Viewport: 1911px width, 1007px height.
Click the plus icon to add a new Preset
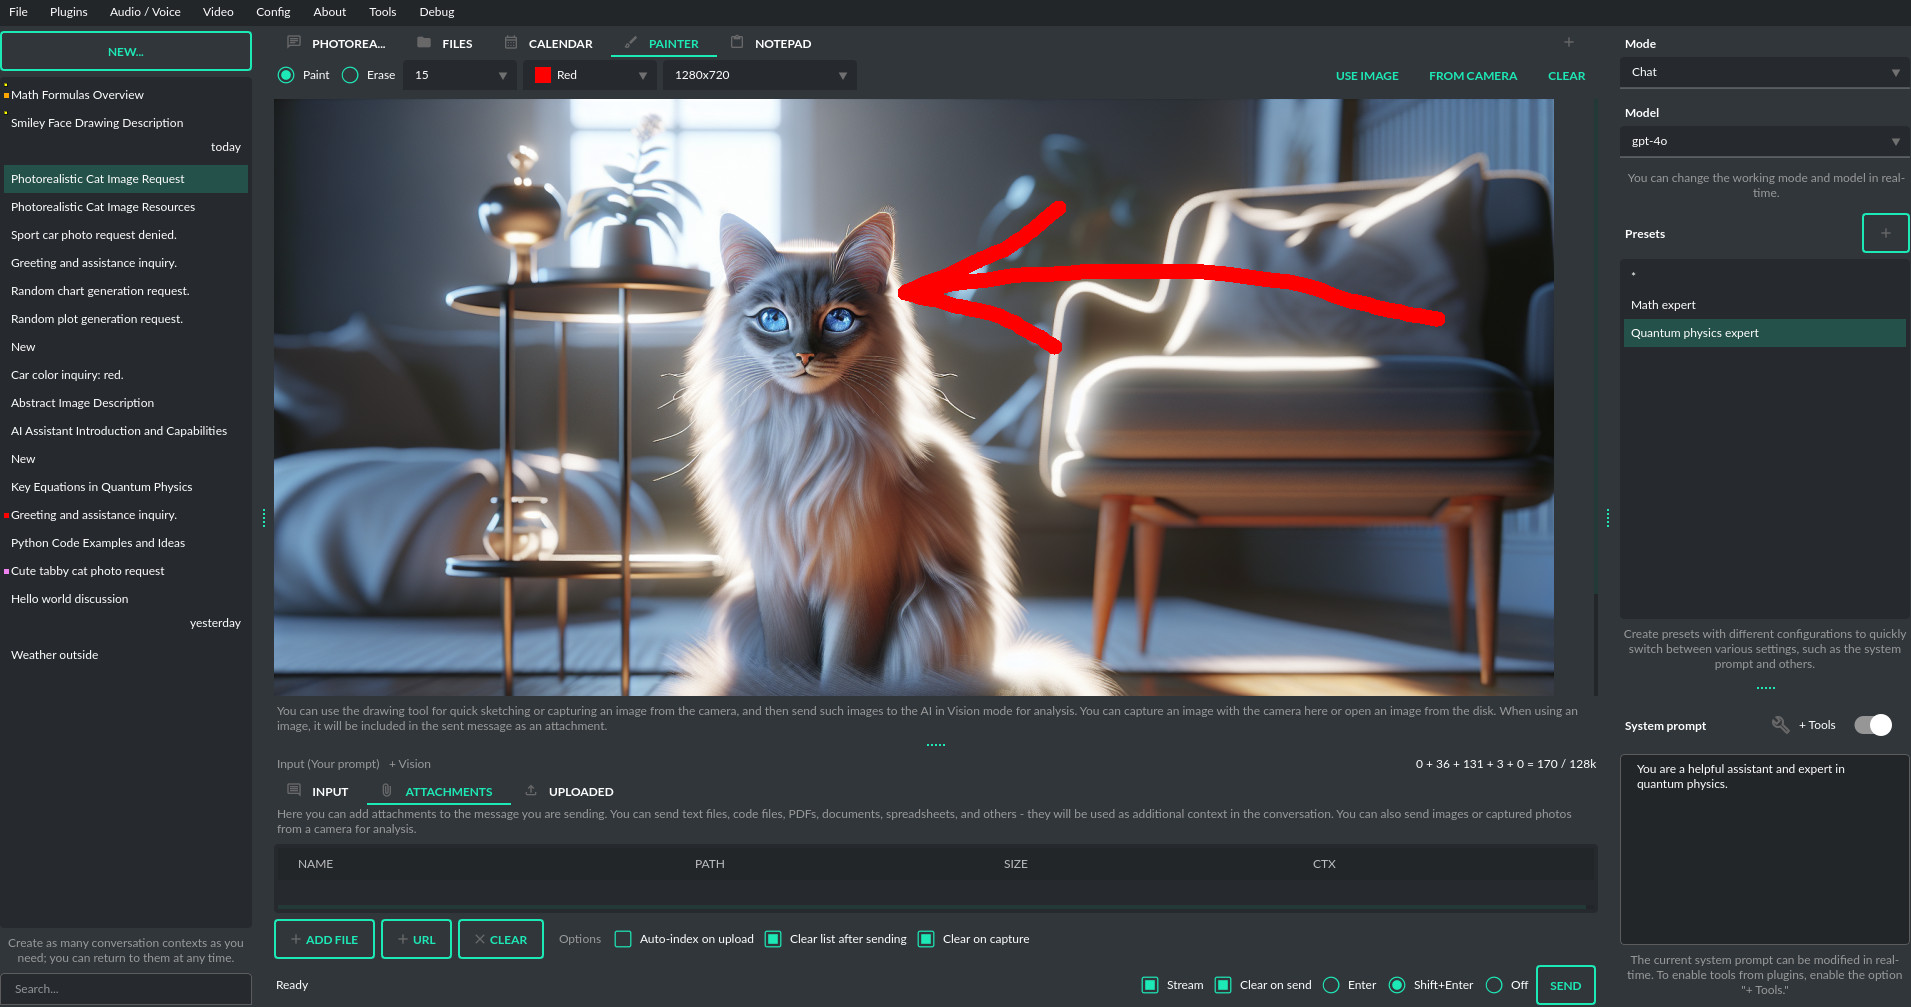pos(1884,232)
